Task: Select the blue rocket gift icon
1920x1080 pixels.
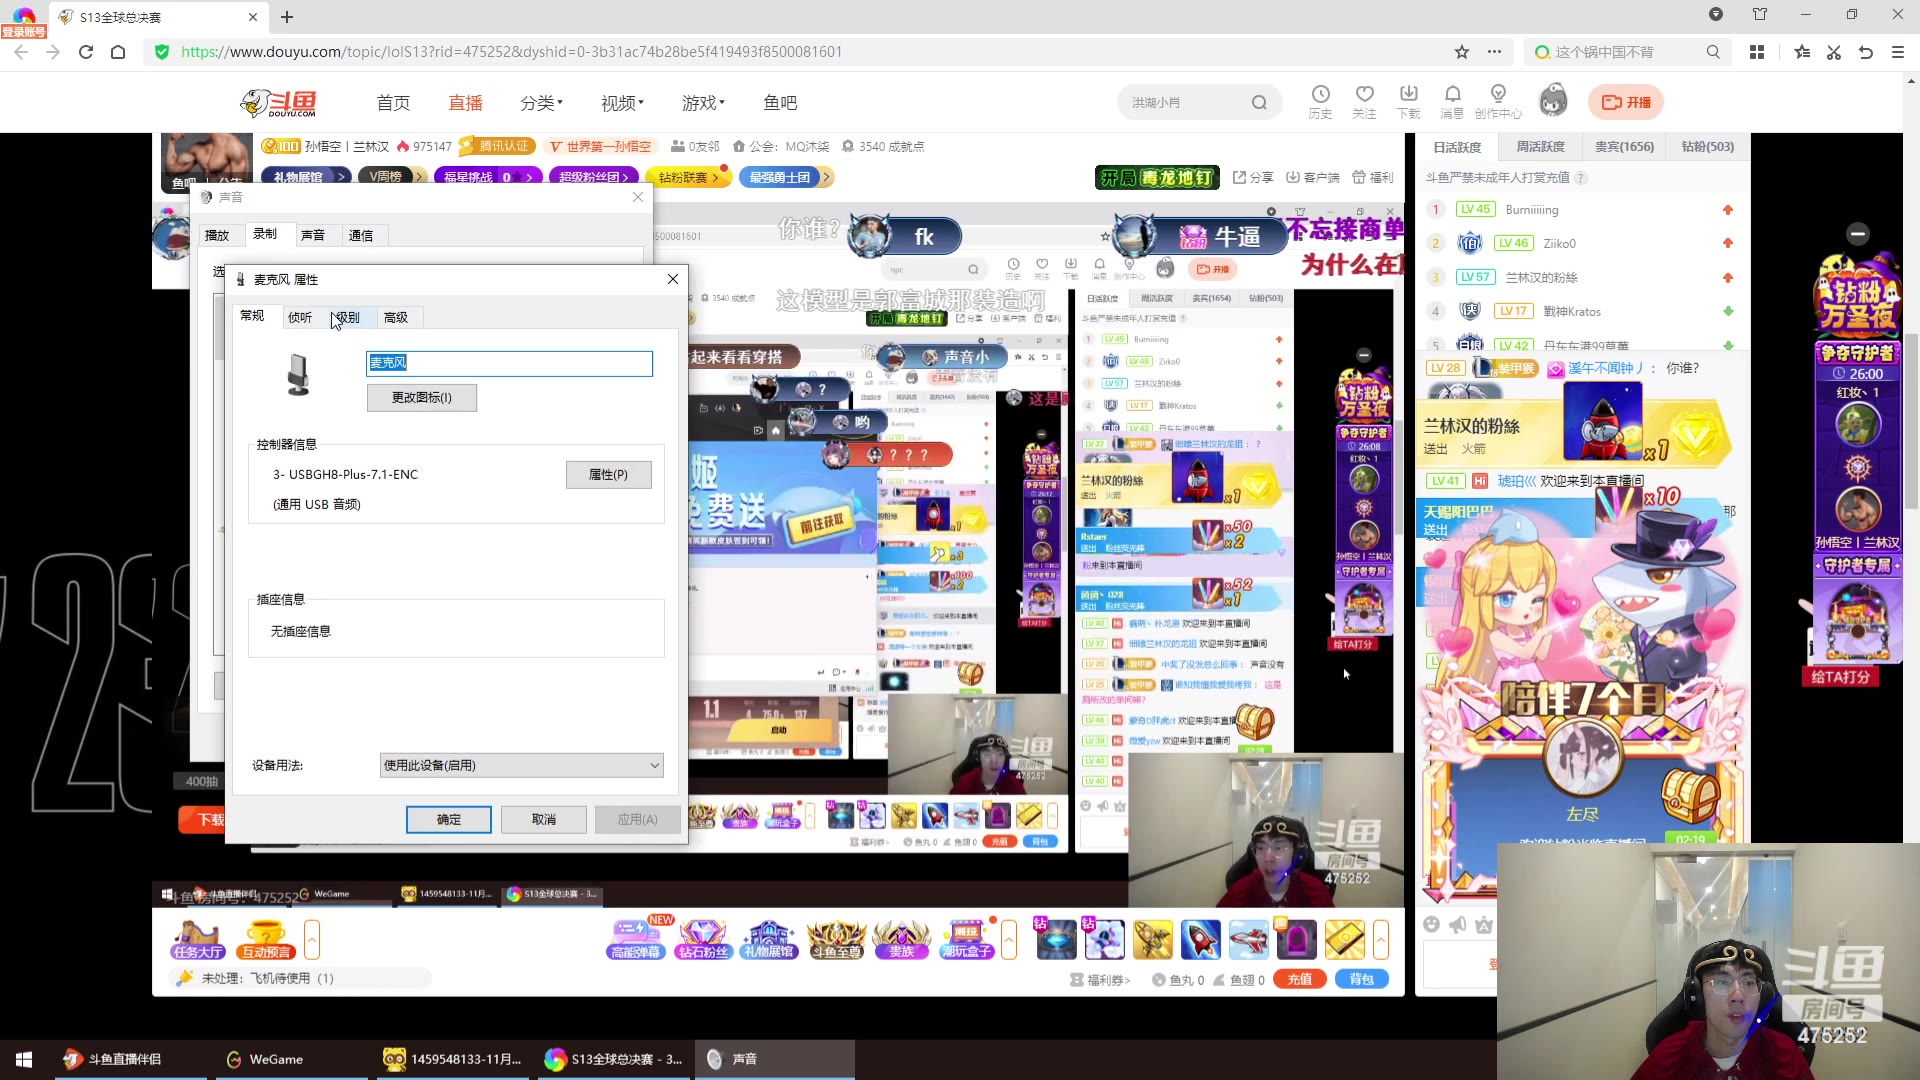Action: pyautogui.click(x=1200, y=940)
